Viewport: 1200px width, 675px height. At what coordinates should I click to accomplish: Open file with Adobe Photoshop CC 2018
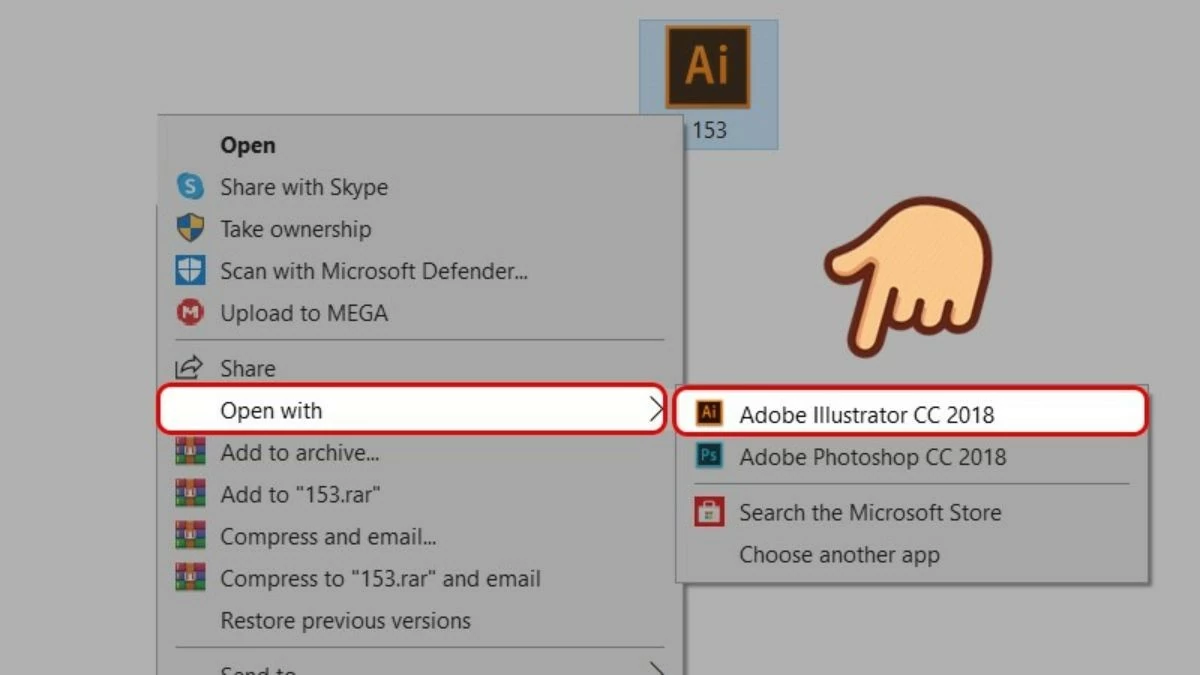click(872, 457)
